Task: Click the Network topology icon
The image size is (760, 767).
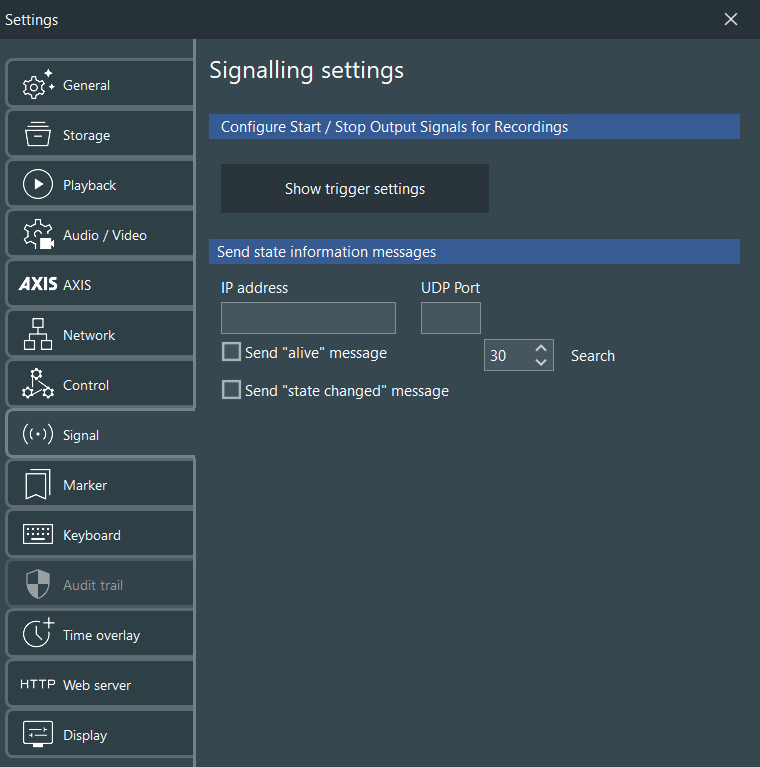Action: 38,334
